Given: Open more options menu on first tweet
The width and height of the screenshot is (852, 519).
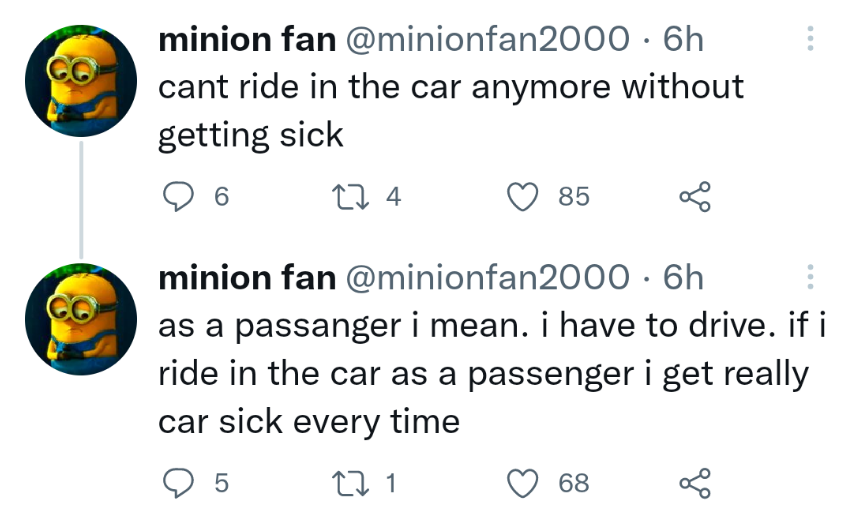Looking at the screenshot, I should [810, 39].
